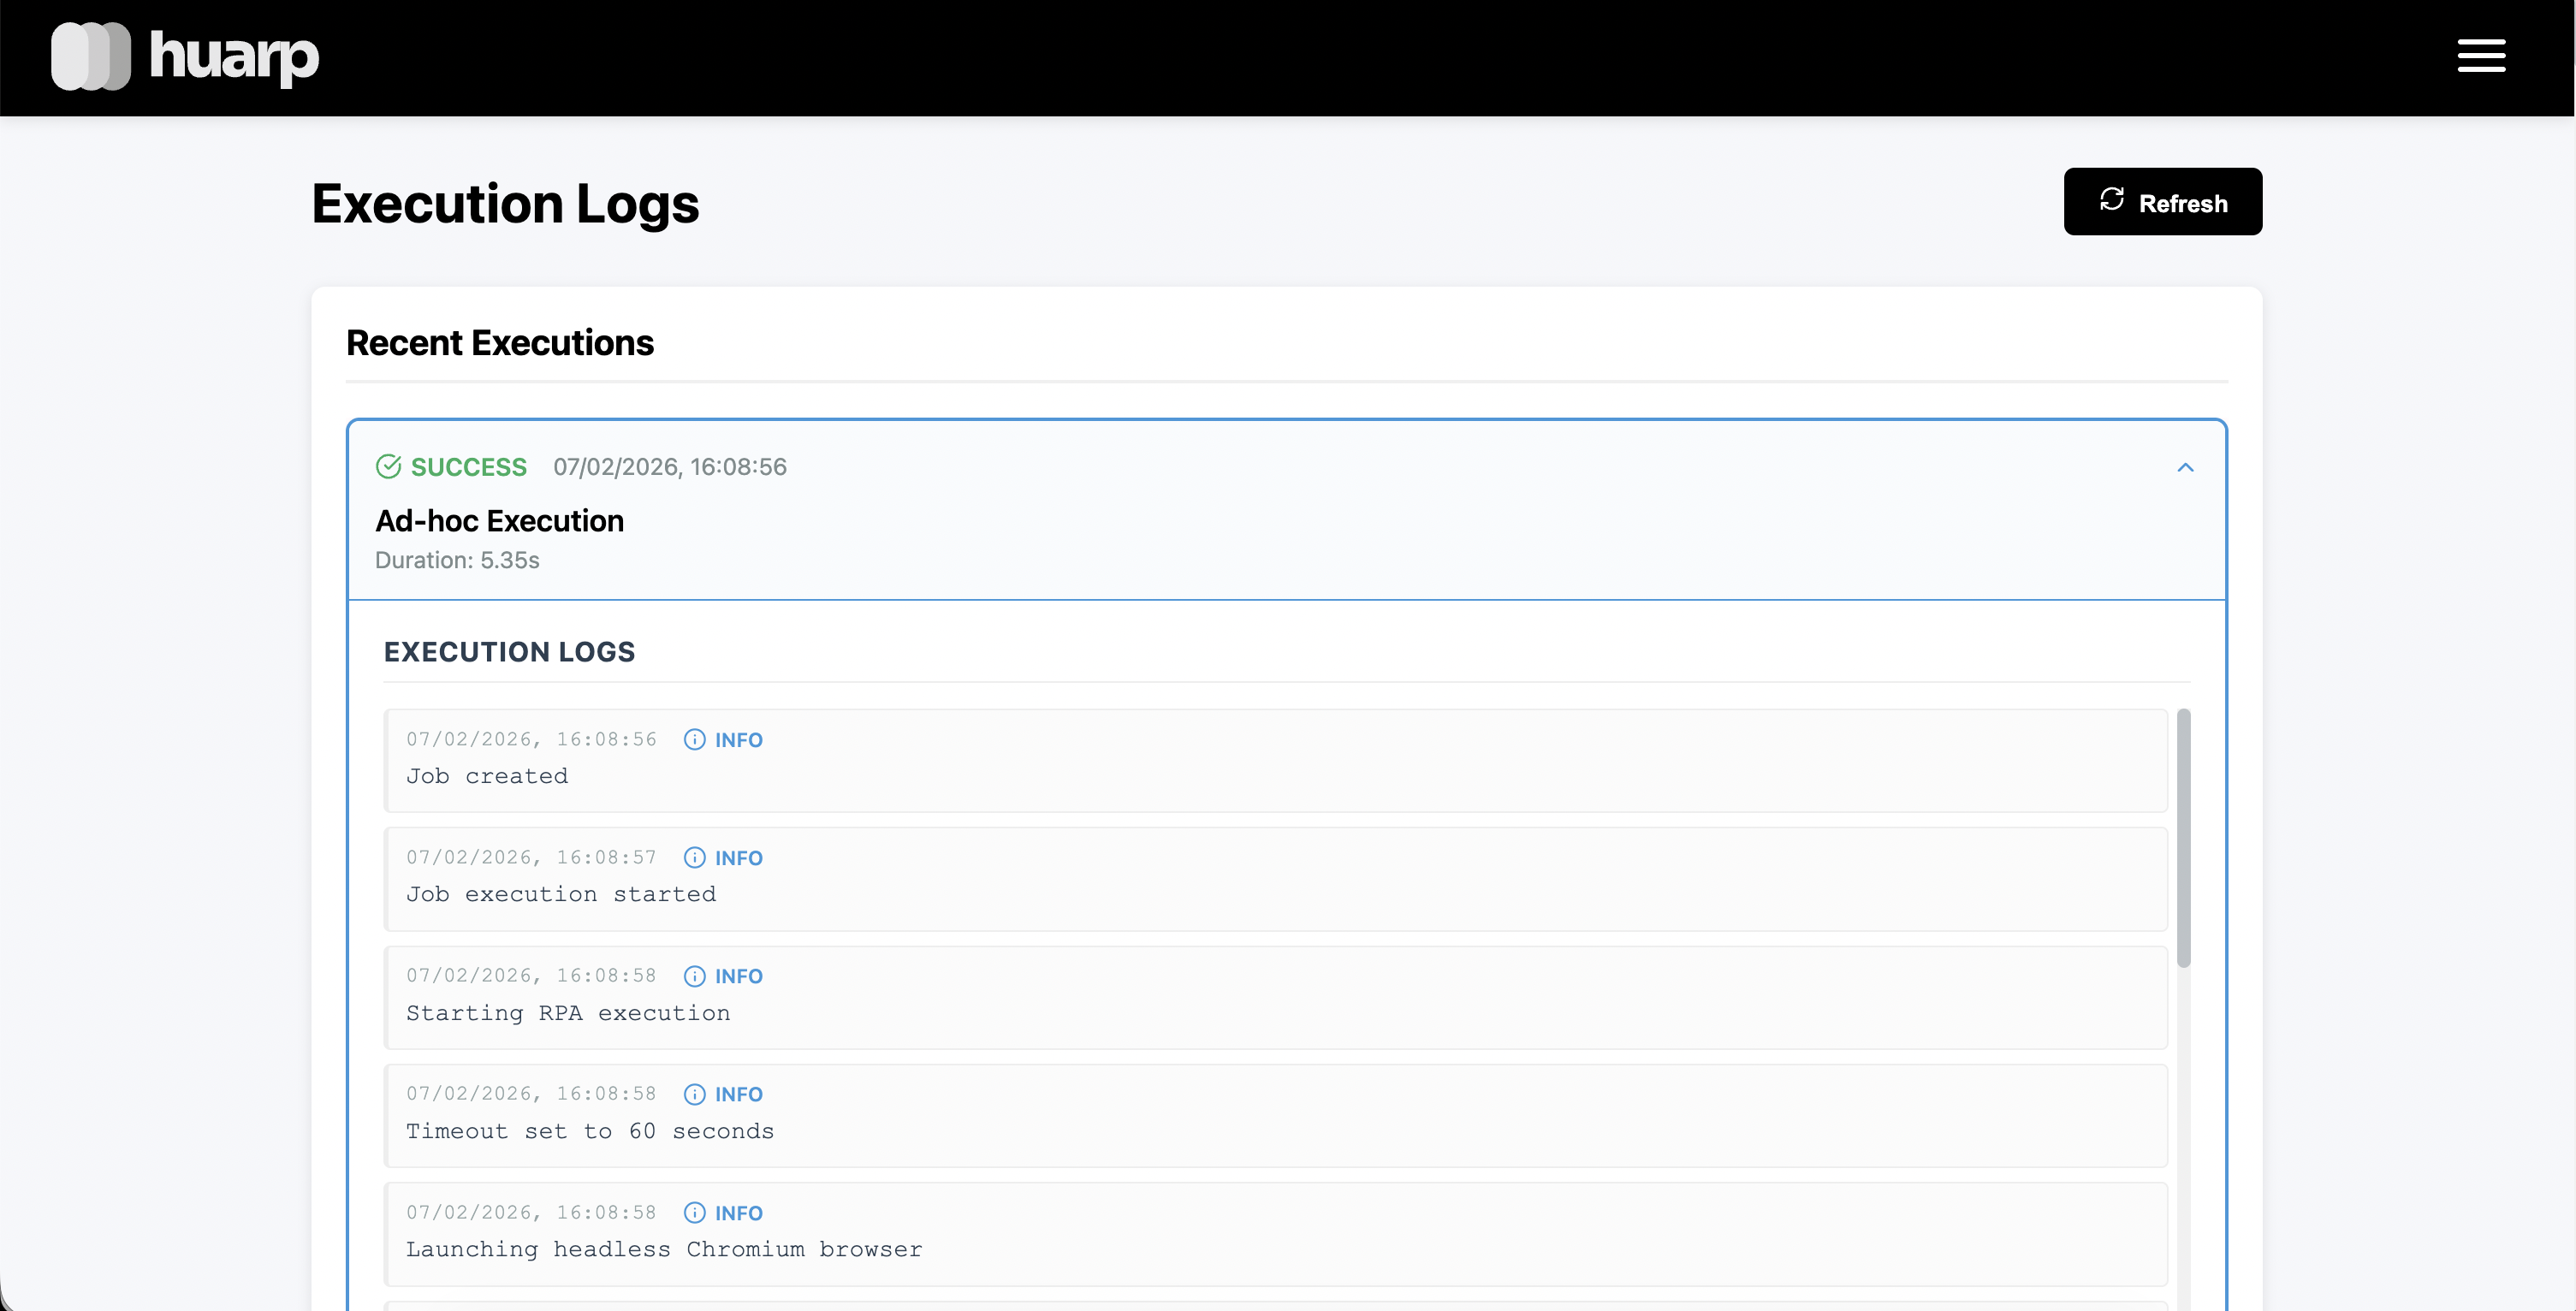The height and width of the screenshot is (1311, 2576).
Task: Collapse the Ad-hoc Execution entry chevron
Action: (x=2185, y=467)
